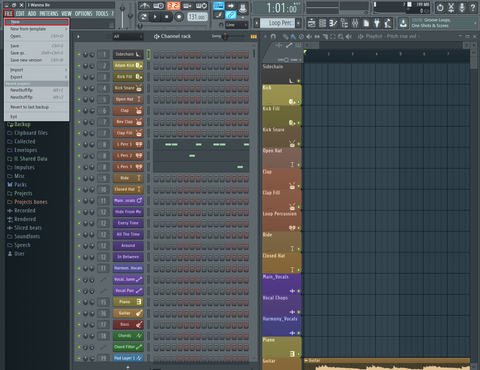480x370 pixels.
Task: Open the metronome toggle in transport bar
Action: [144, 6]
